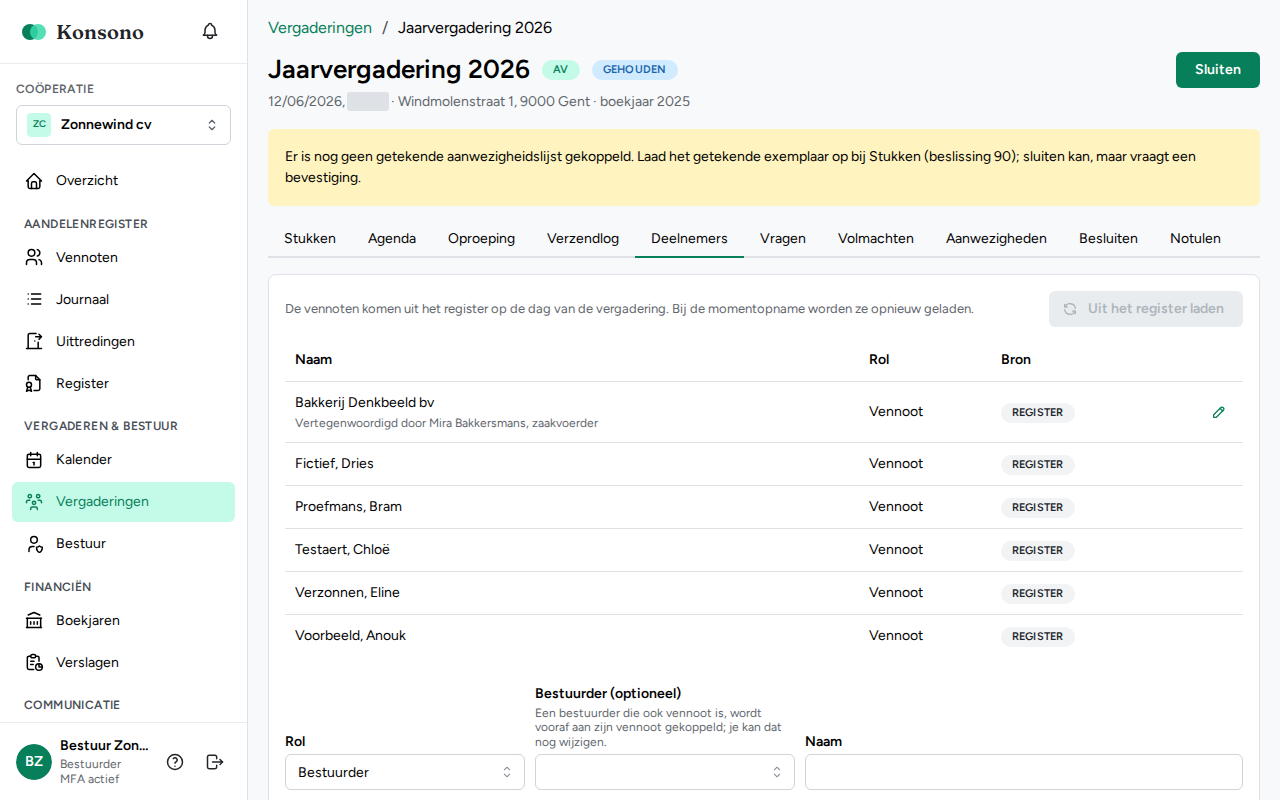Click the Overzicht home icon
The image size is (1280, 800).
point(34,181)
